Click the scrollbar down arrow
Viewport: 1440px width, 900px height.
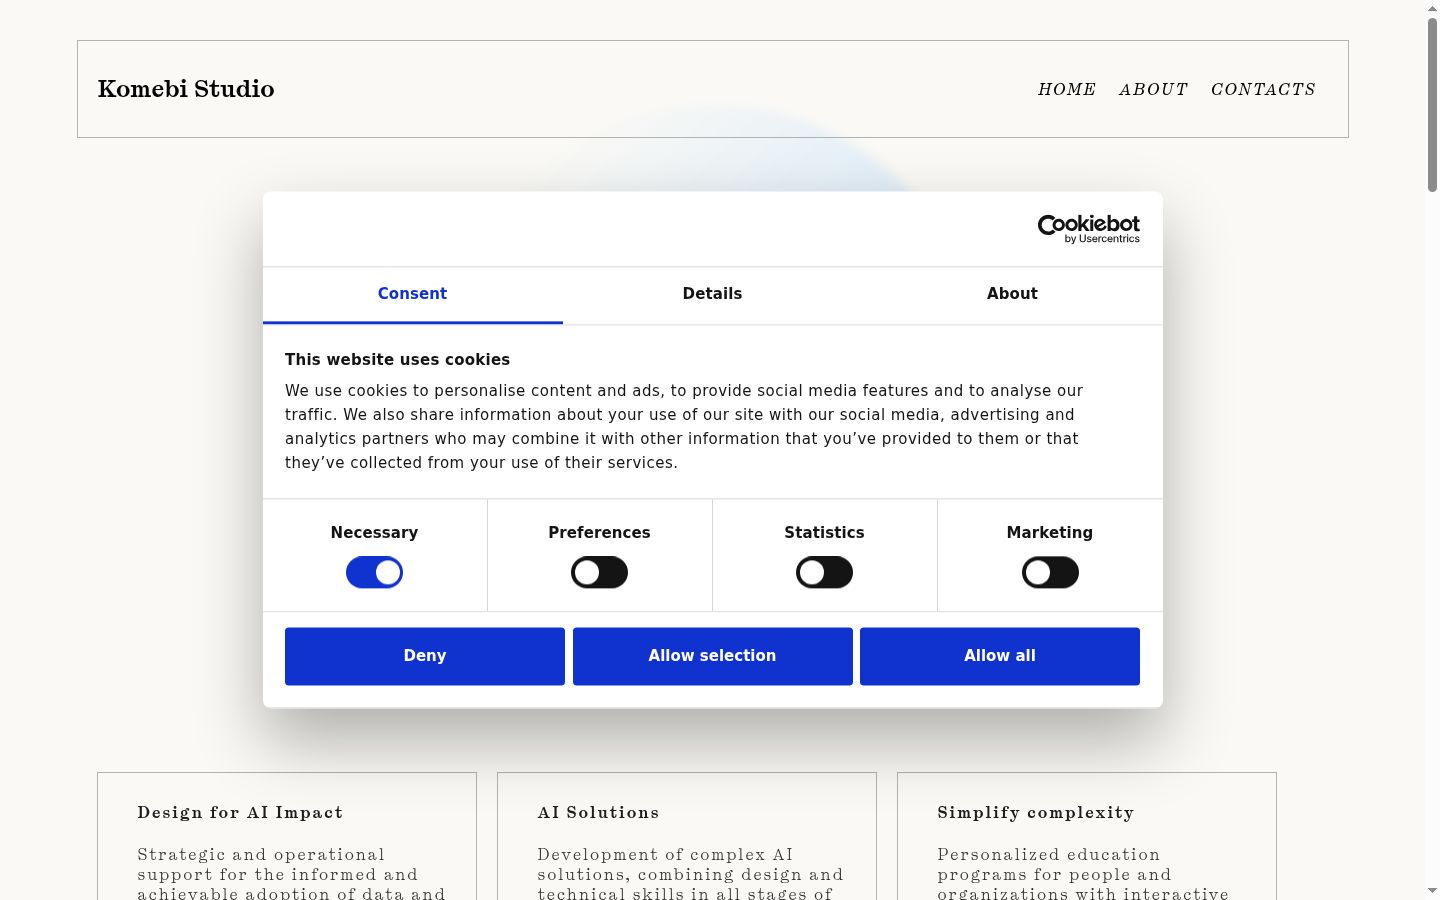tap(1432, 891)
